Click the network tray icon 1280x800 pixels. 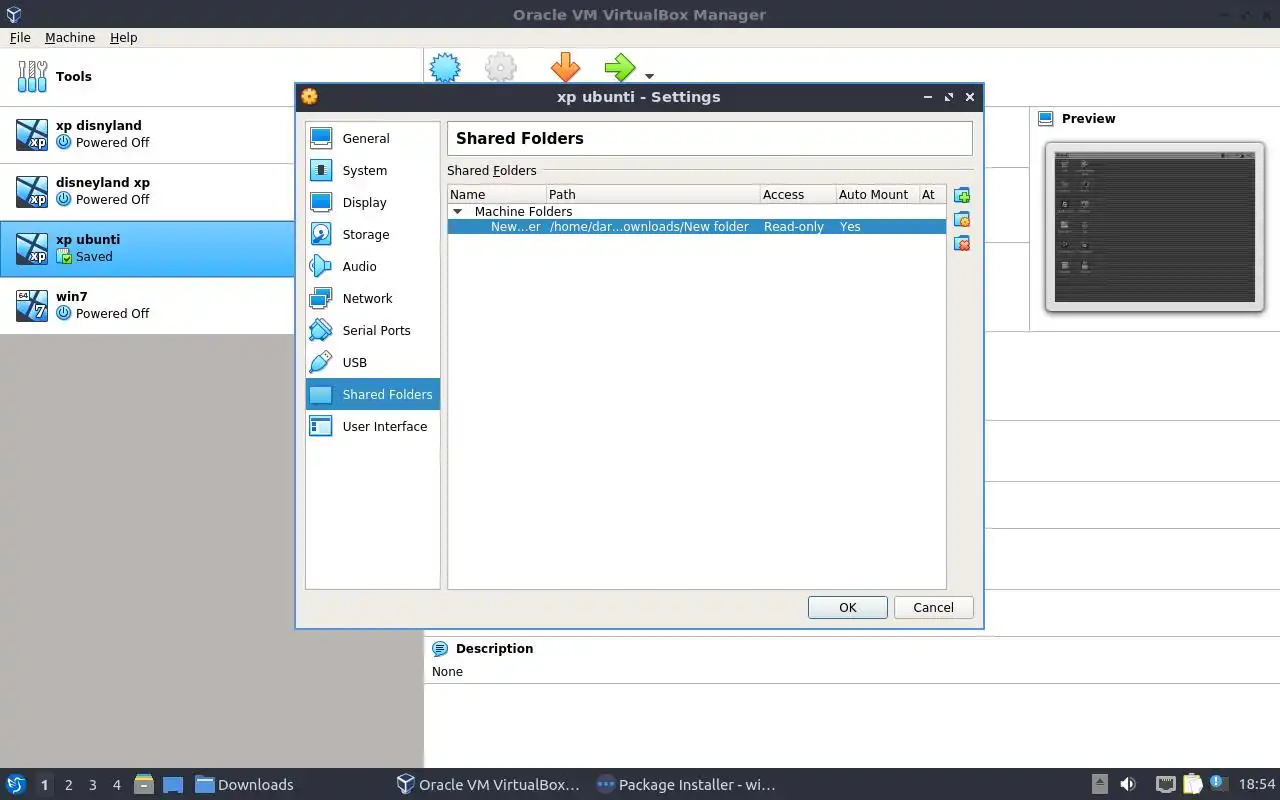point(1166,784)
